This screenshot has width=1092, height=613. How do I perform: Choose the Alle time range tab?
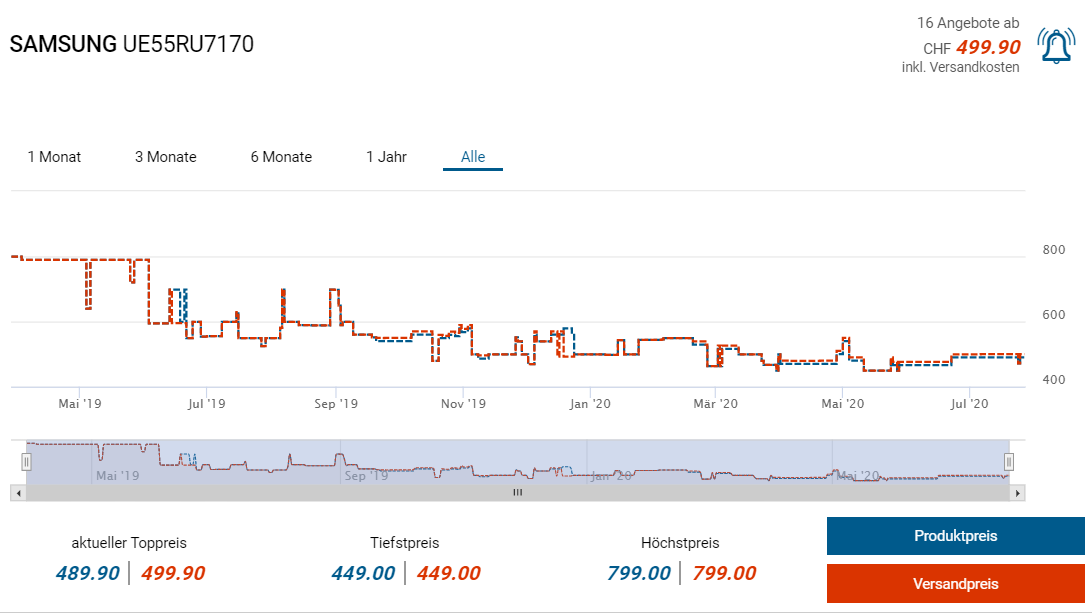[x=473, y=157]
